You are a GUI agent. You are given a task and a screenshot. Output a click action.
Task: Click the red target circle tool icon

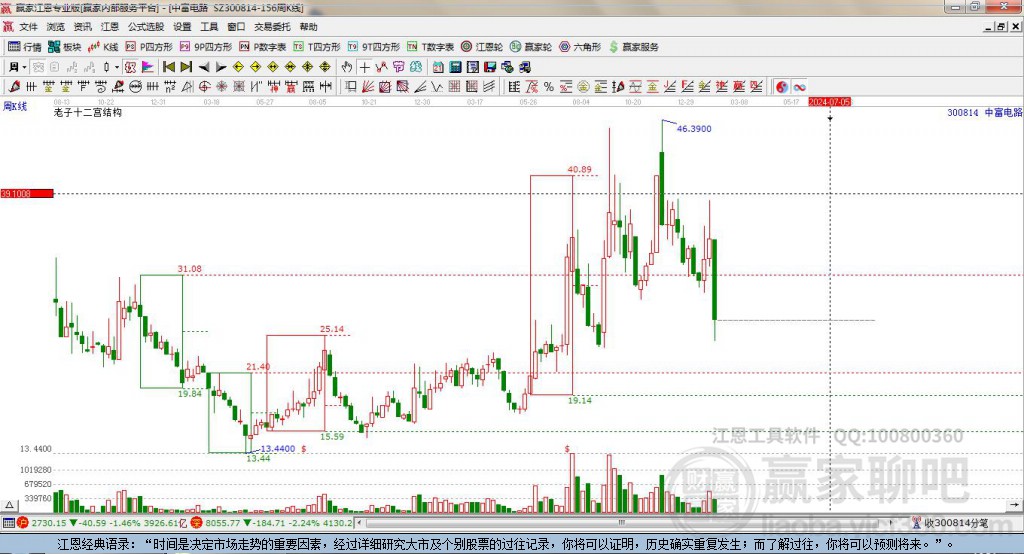(204, 87)
